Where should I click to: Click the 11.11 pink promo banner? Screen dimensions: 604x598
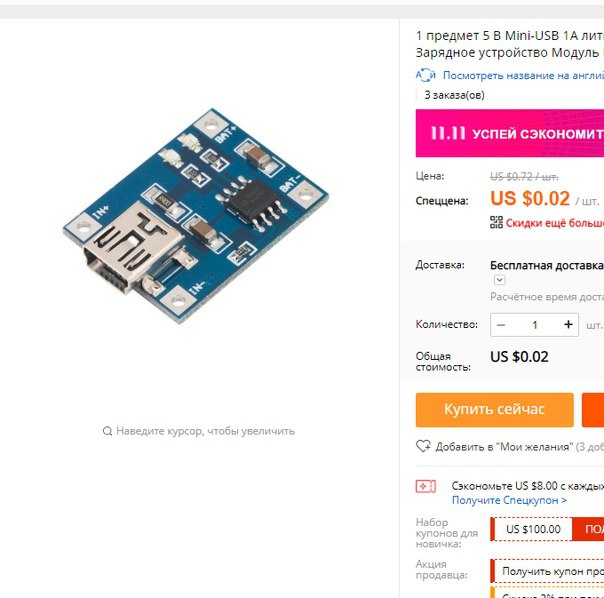[x=510, y=133]
